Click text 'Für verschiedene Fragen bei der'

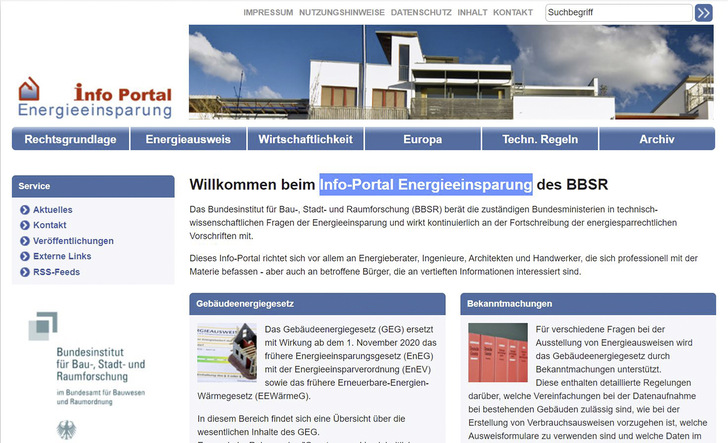tap(600, 329)
